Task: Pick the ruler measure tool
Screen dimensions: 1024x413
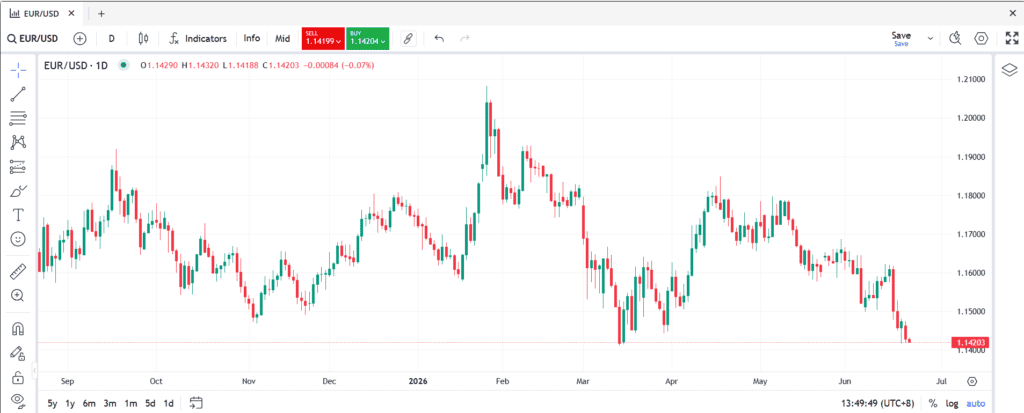Action: pyautogui.click(x=18, y=271)
